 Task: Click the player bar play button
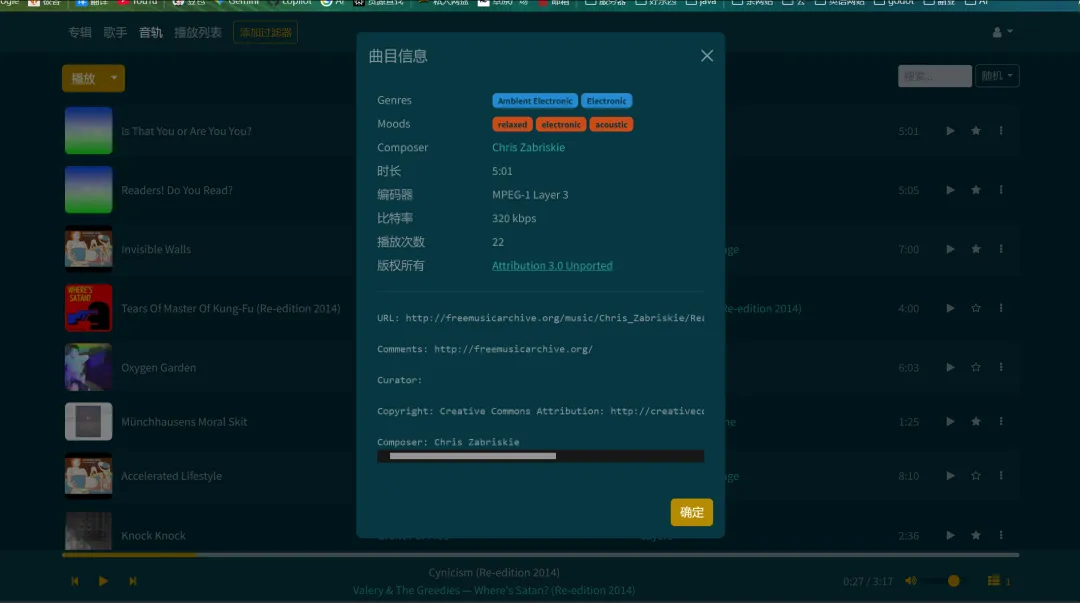103,581
